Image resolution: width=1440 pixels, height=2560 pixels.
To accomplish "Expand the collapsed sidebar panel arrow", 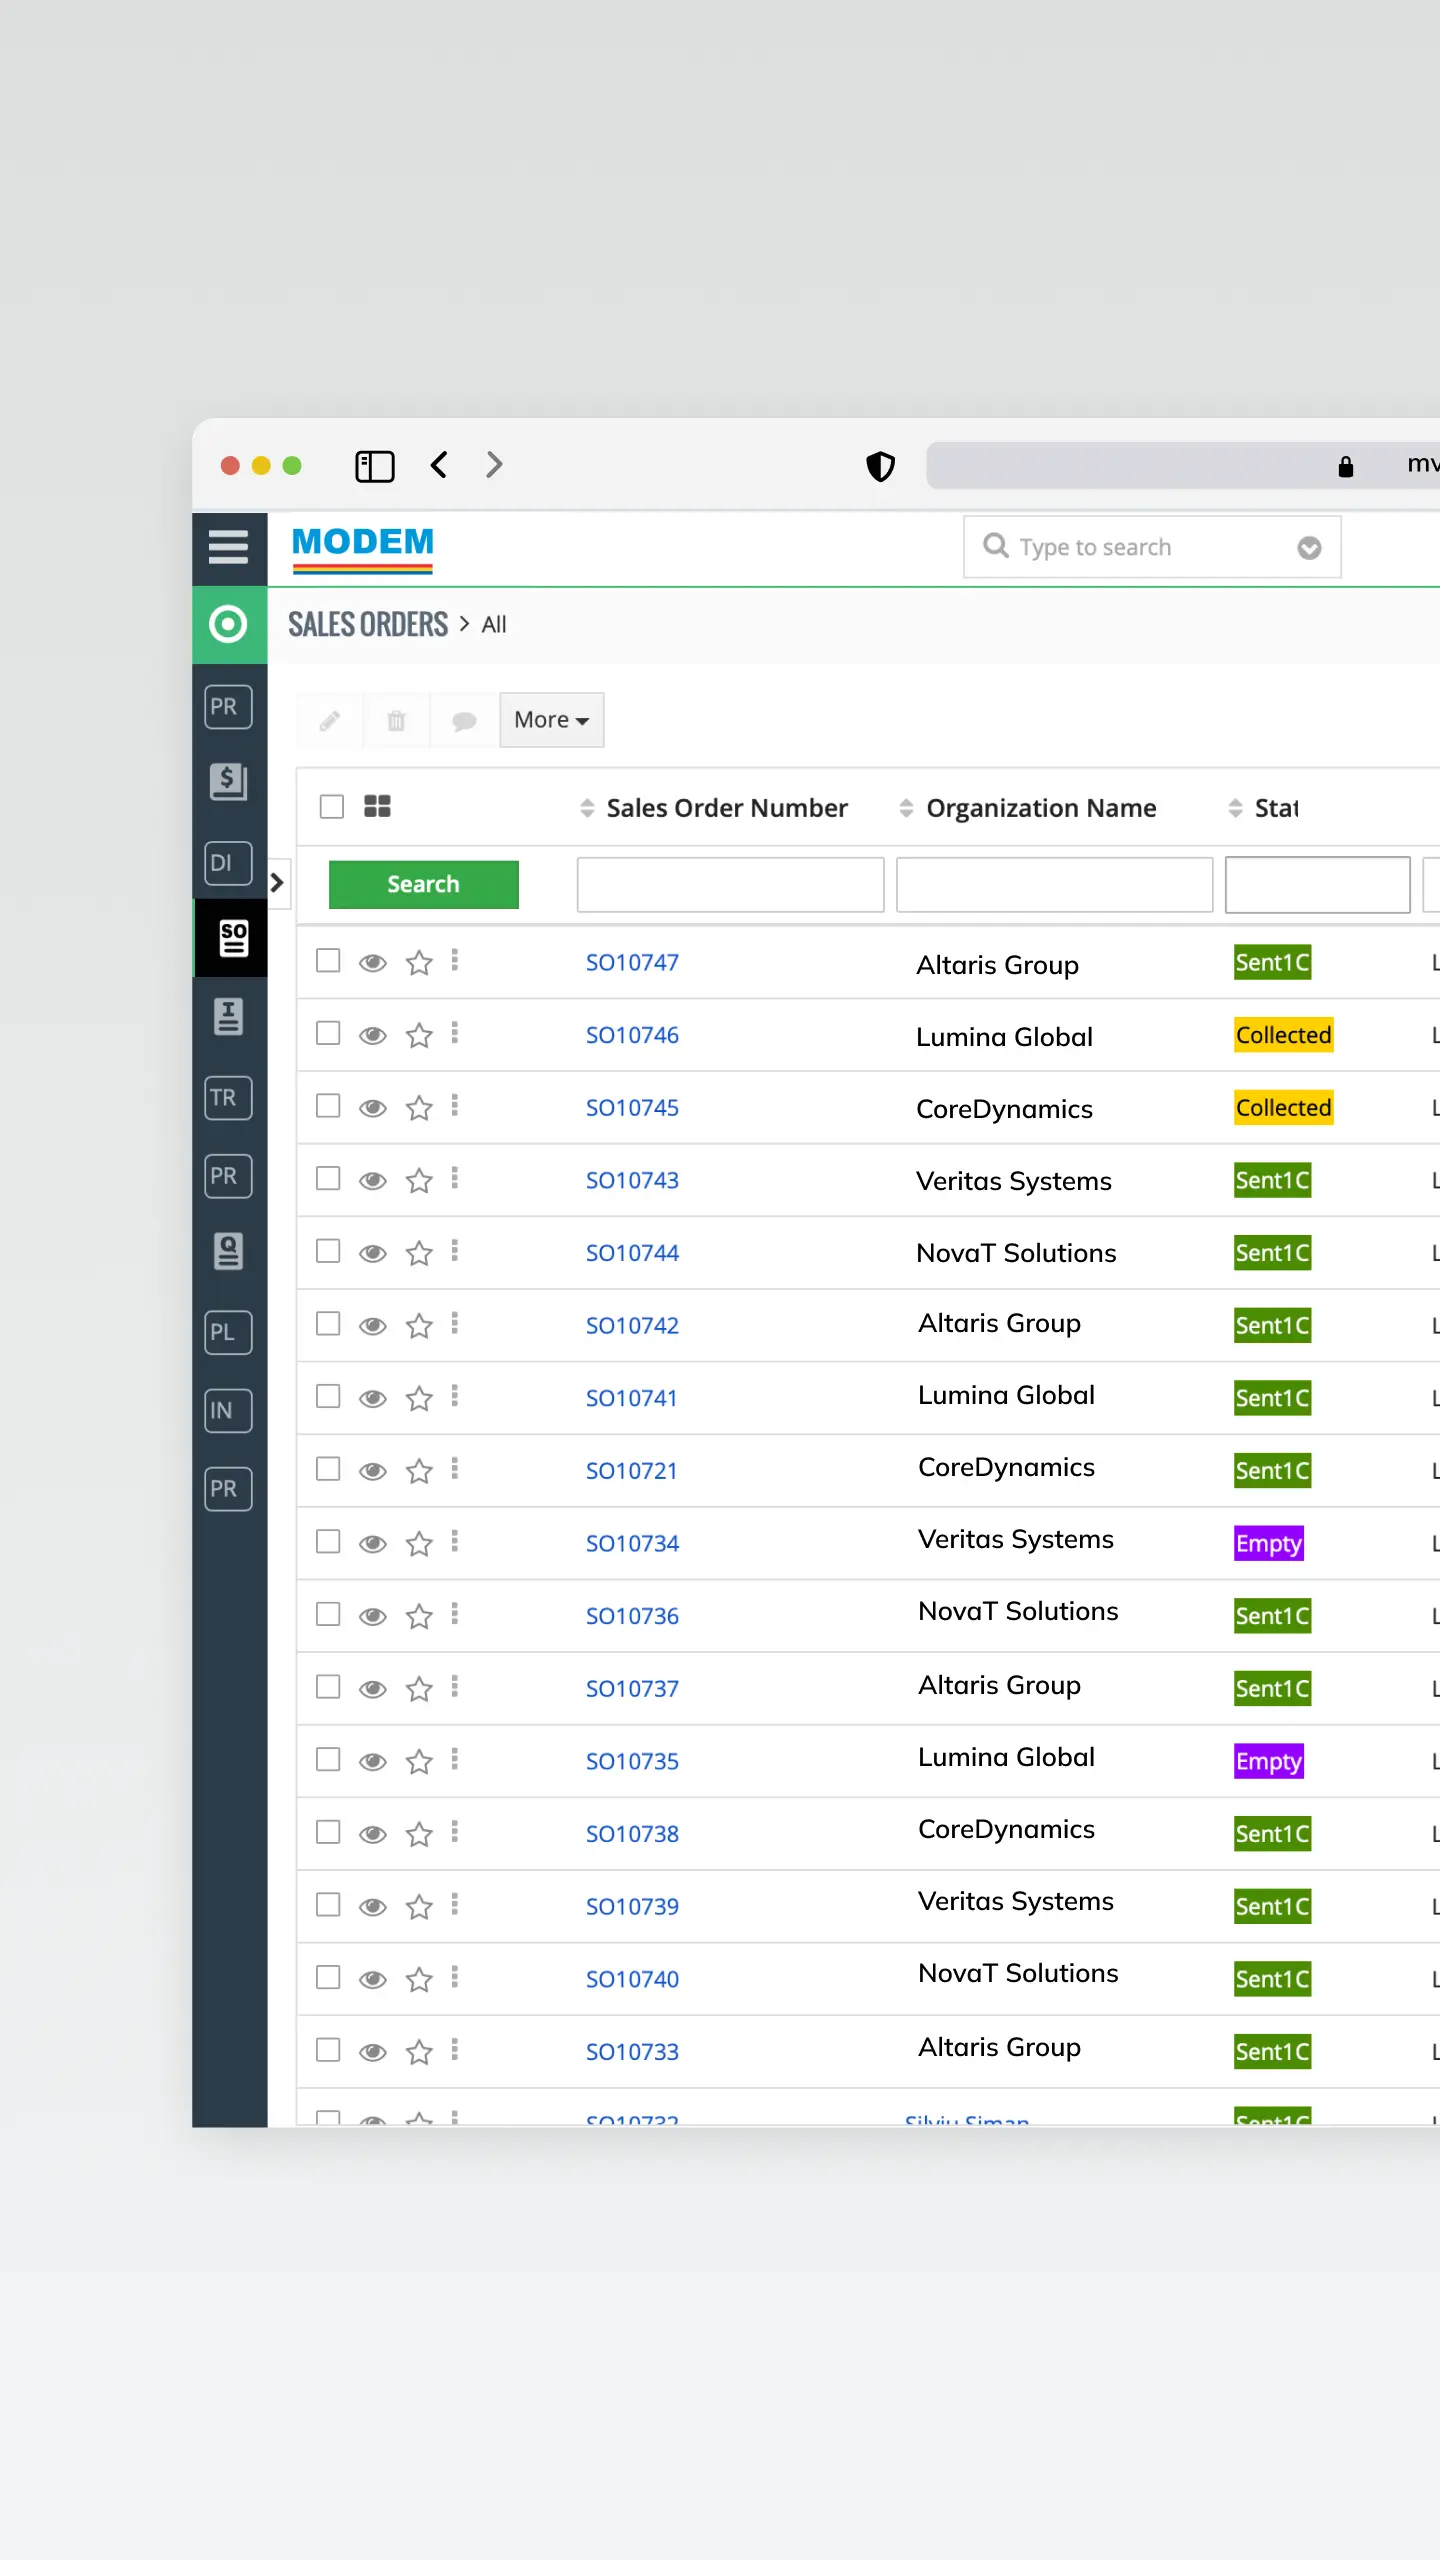I will 278,883.
